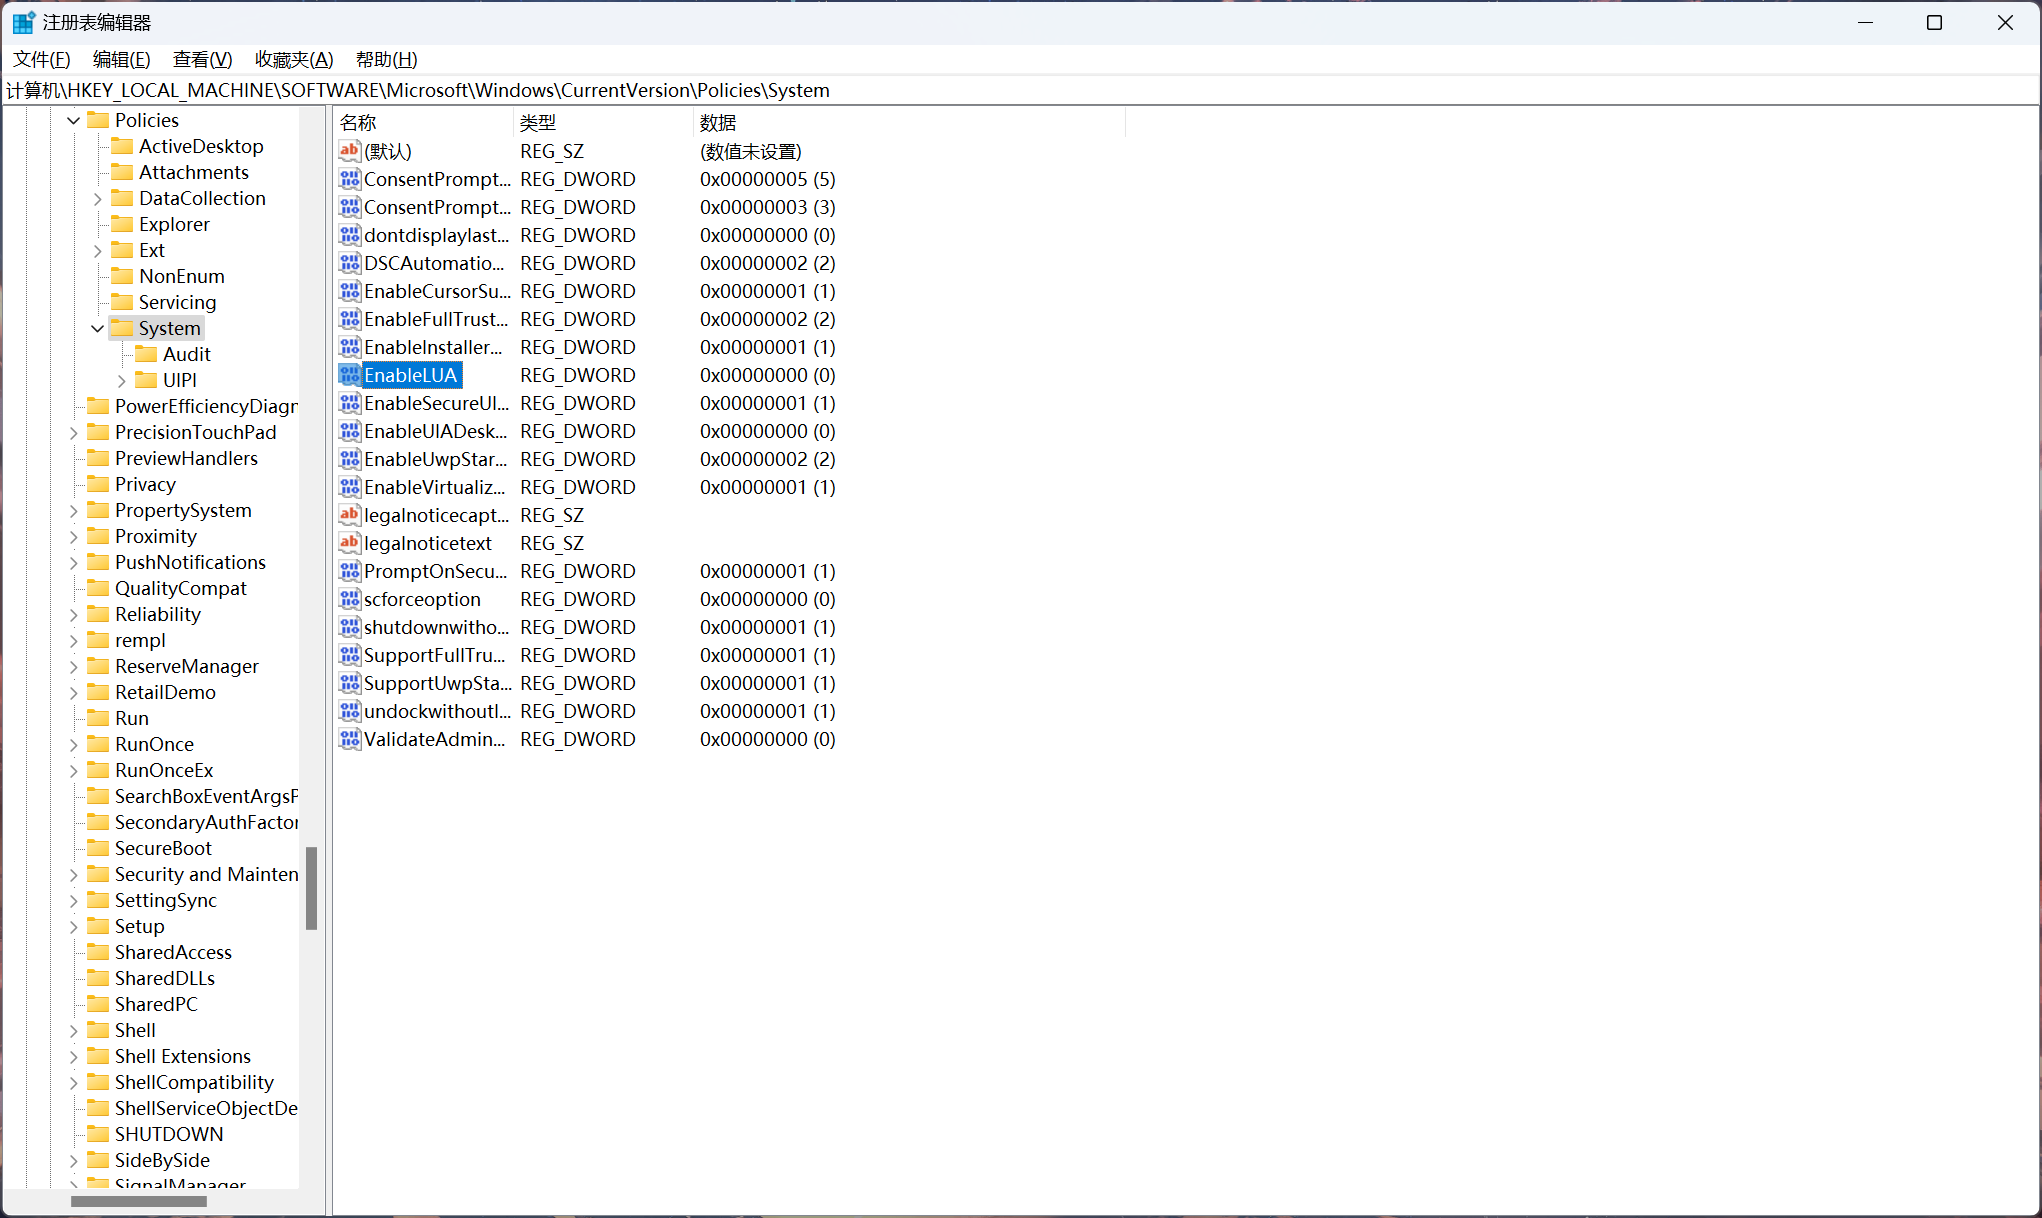This screenshot has width=2042, height=1218.
Task: Click the legalnoticetext string value icon
Action: click(349, 543)
